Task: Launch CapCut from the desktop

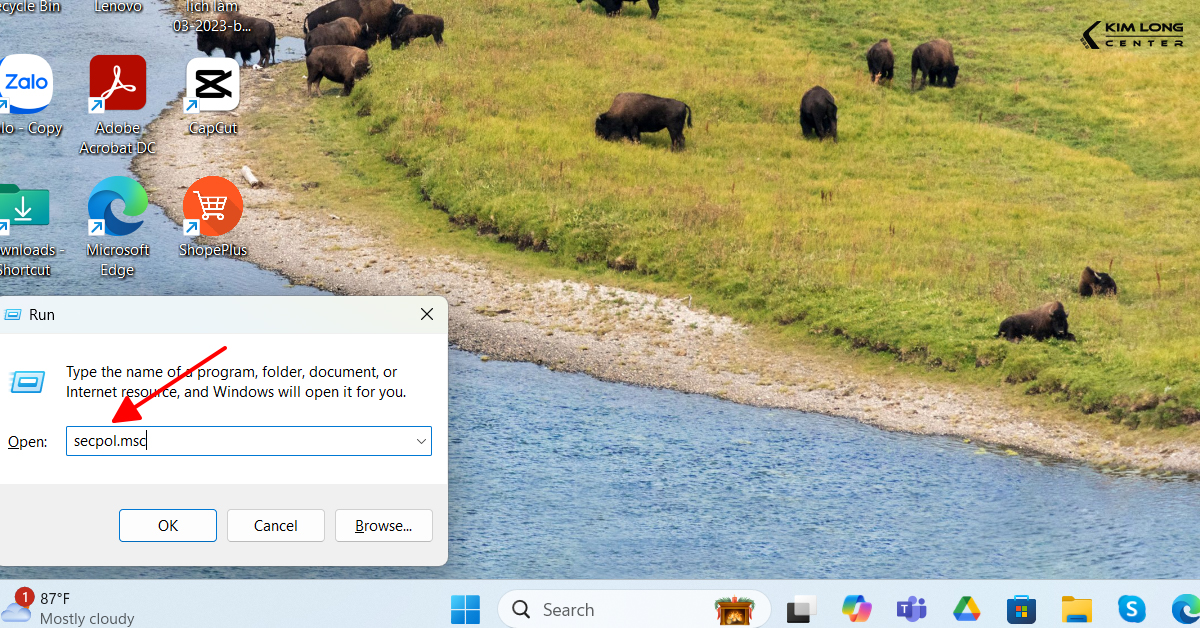Action: (213, 84)
